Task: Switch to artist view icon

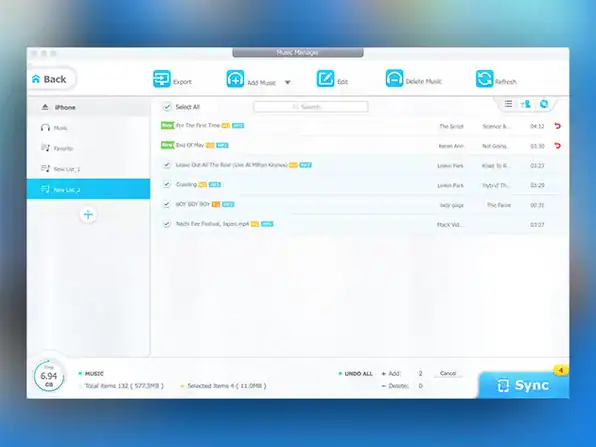Action: (526, 104)
